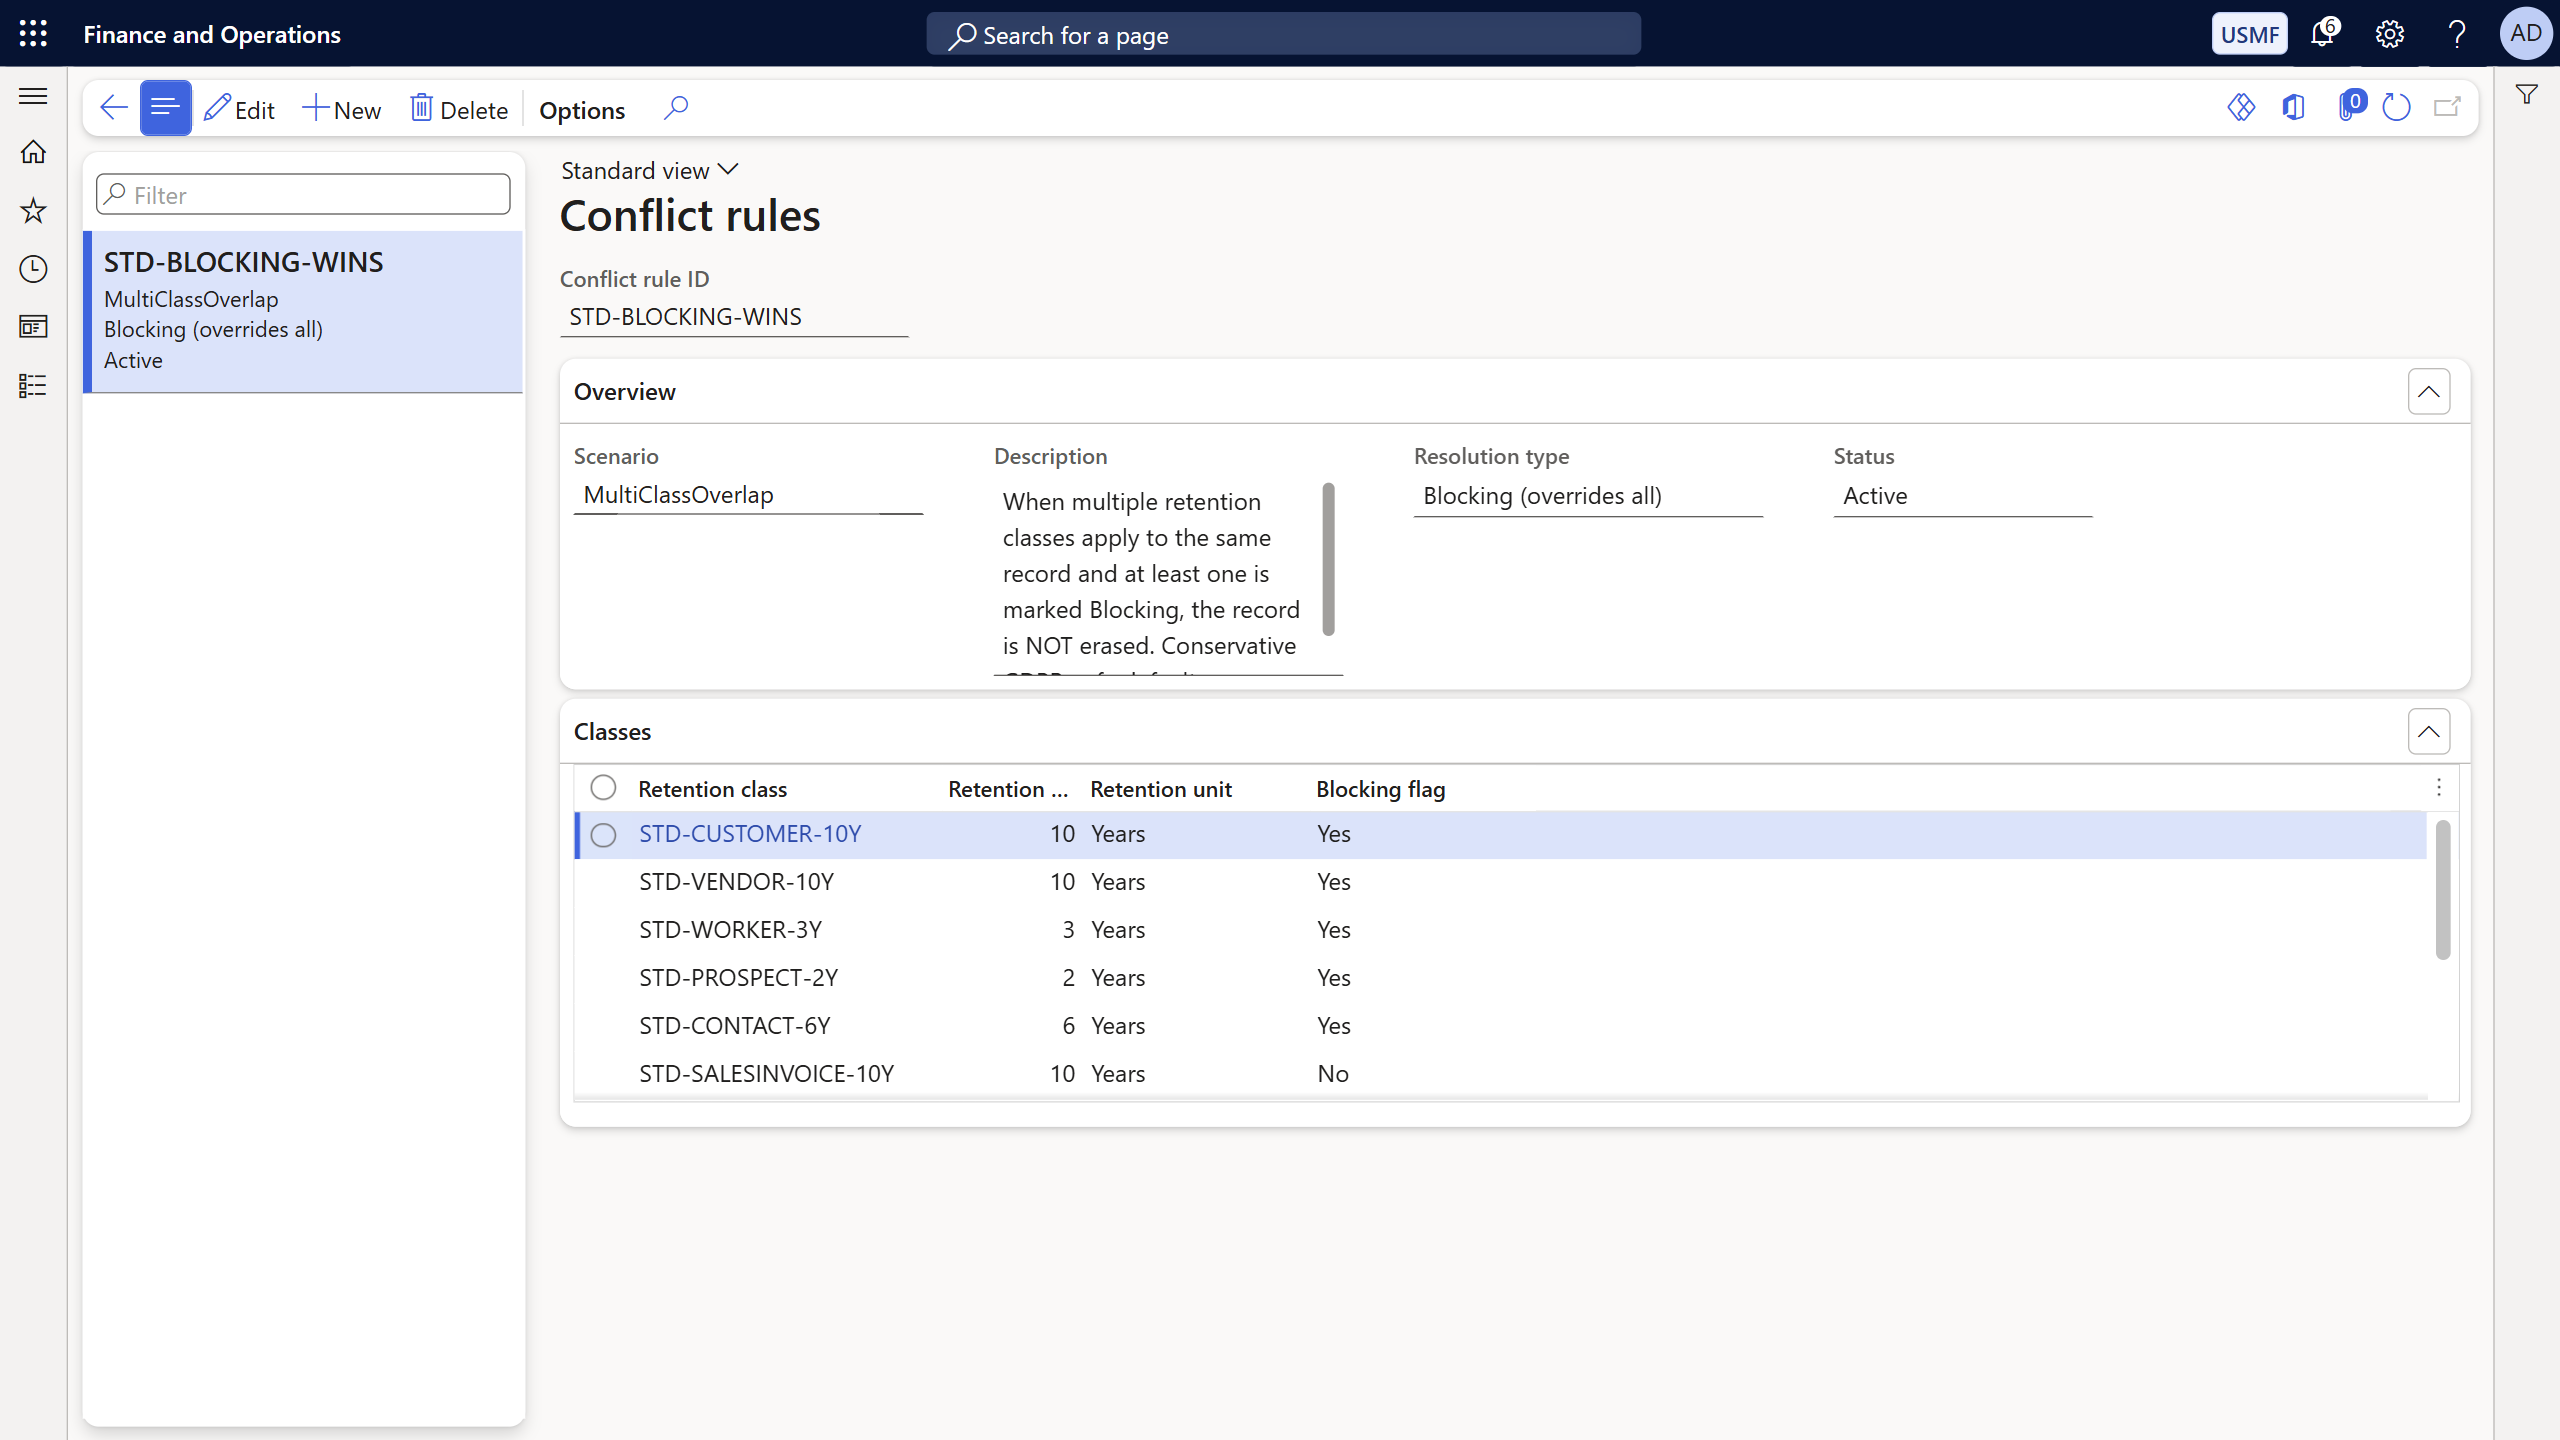2560x1440 pixels.
Task: Click the No blocking flag for STD-SALESINVOICE-10Y
Action: (x=1333, y=1074)
